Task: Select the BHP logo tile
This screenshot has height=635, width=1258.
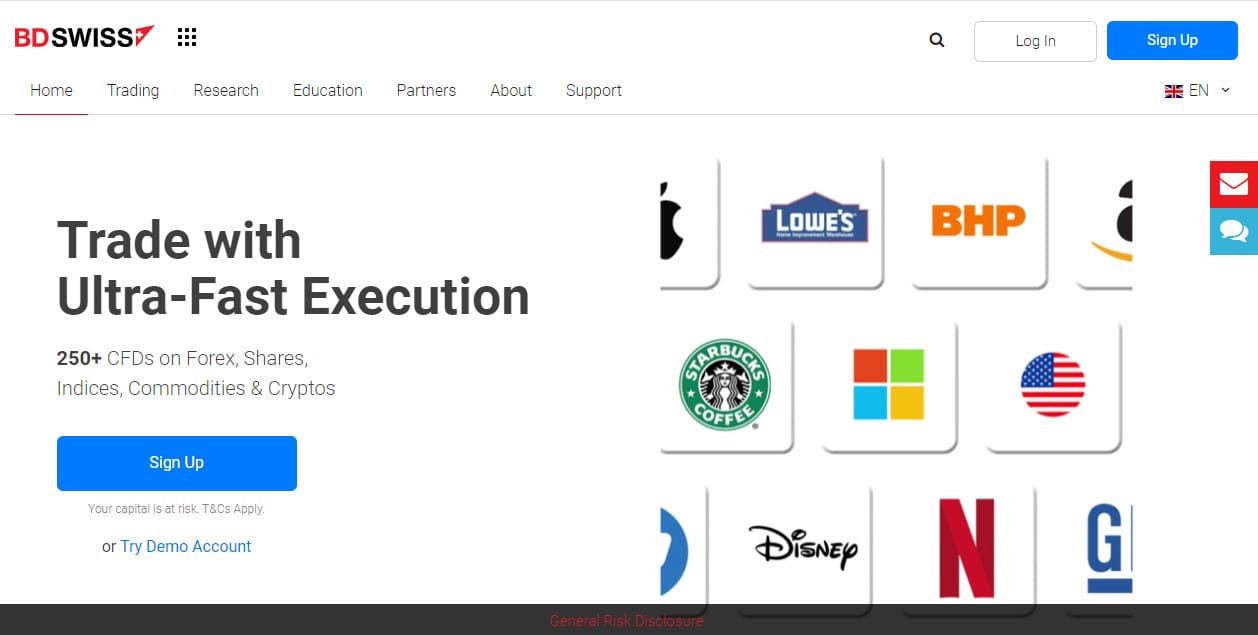Action: click(978, 221)
